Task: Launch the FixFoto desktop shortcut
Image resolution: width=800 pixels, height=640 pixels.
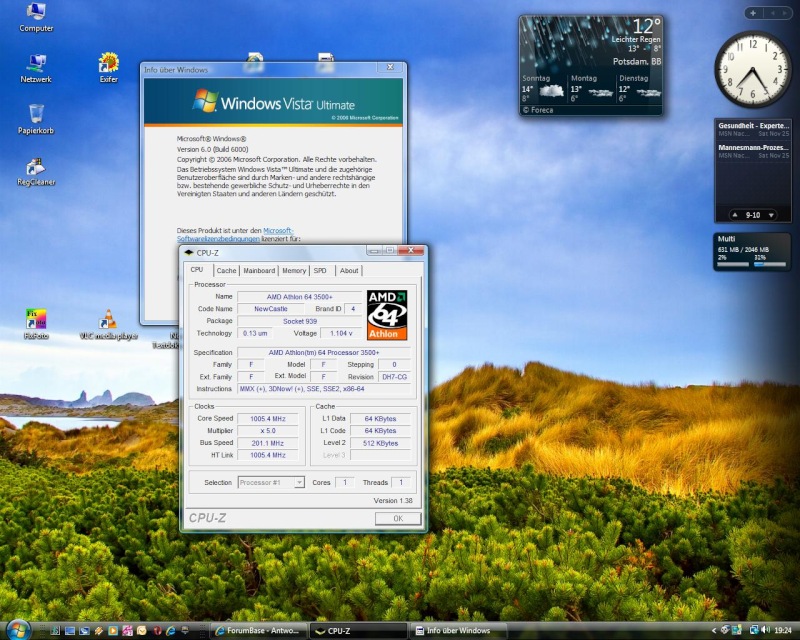Action: tap(36, 325)
